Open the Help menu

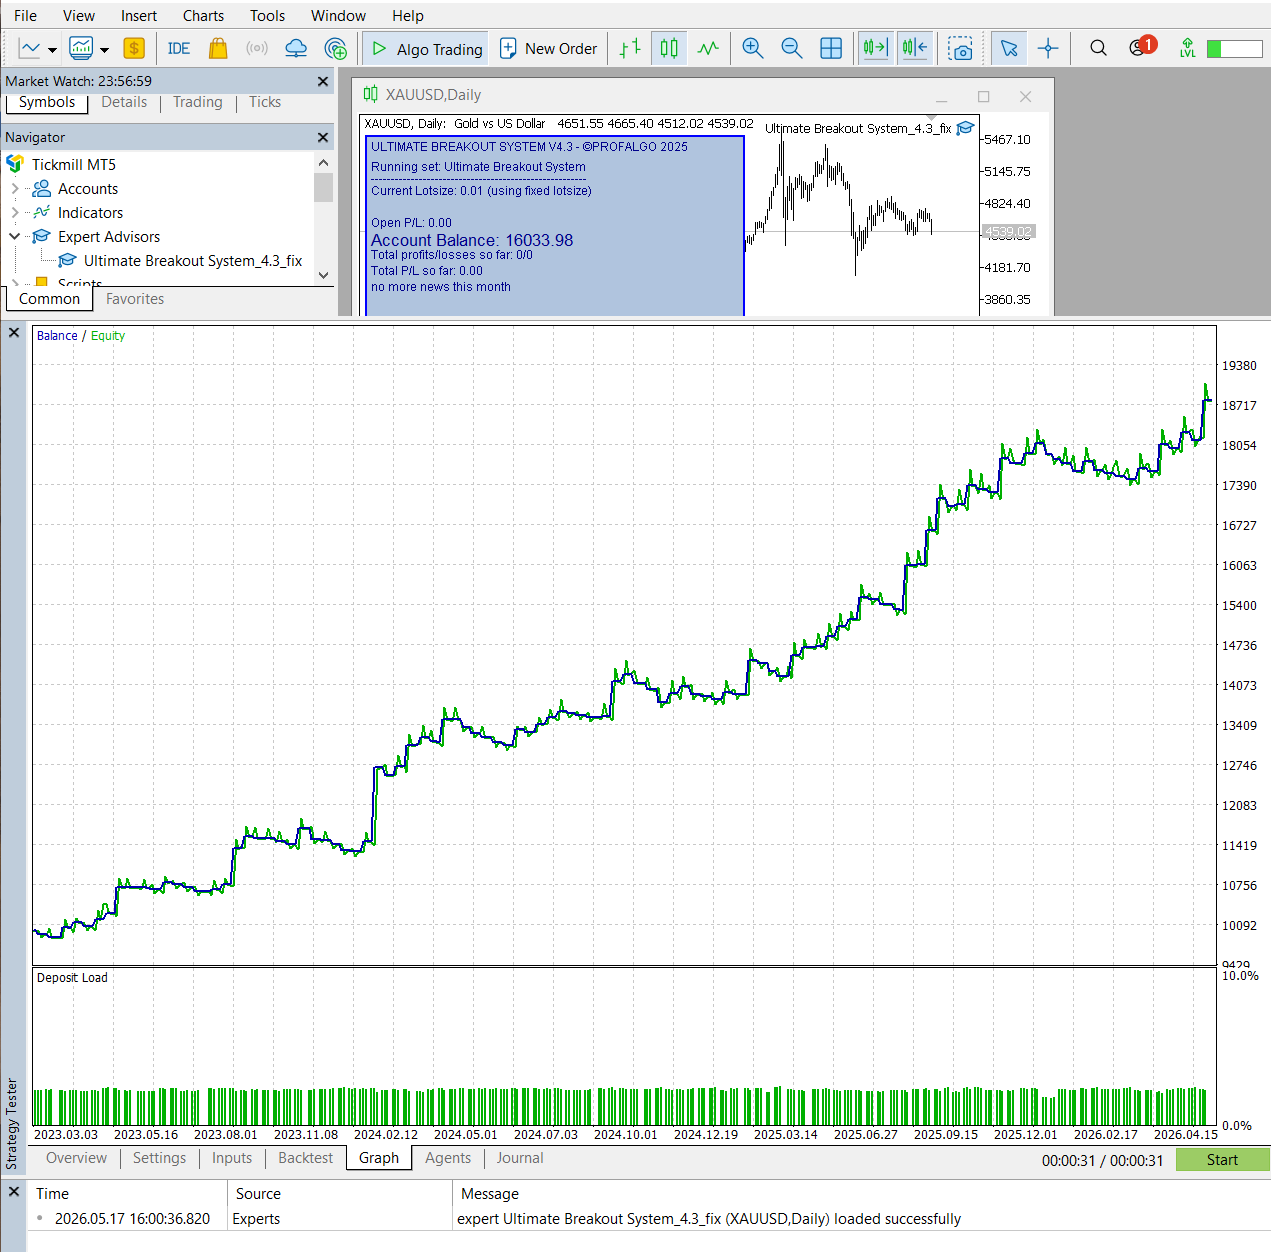[408, 16]
